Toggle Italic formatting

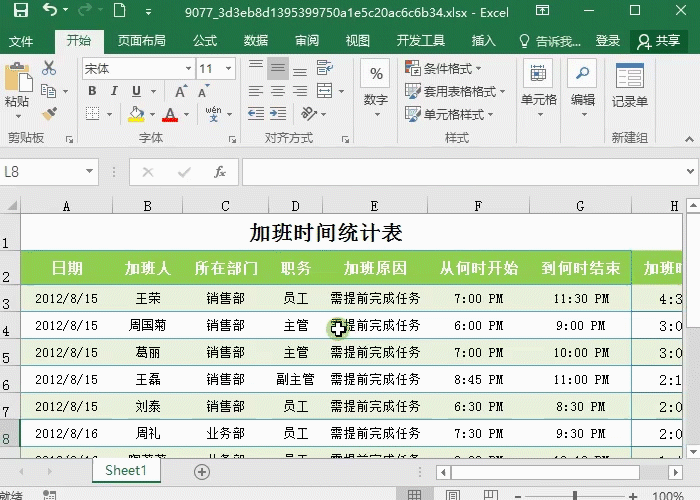tap(114, 91)
